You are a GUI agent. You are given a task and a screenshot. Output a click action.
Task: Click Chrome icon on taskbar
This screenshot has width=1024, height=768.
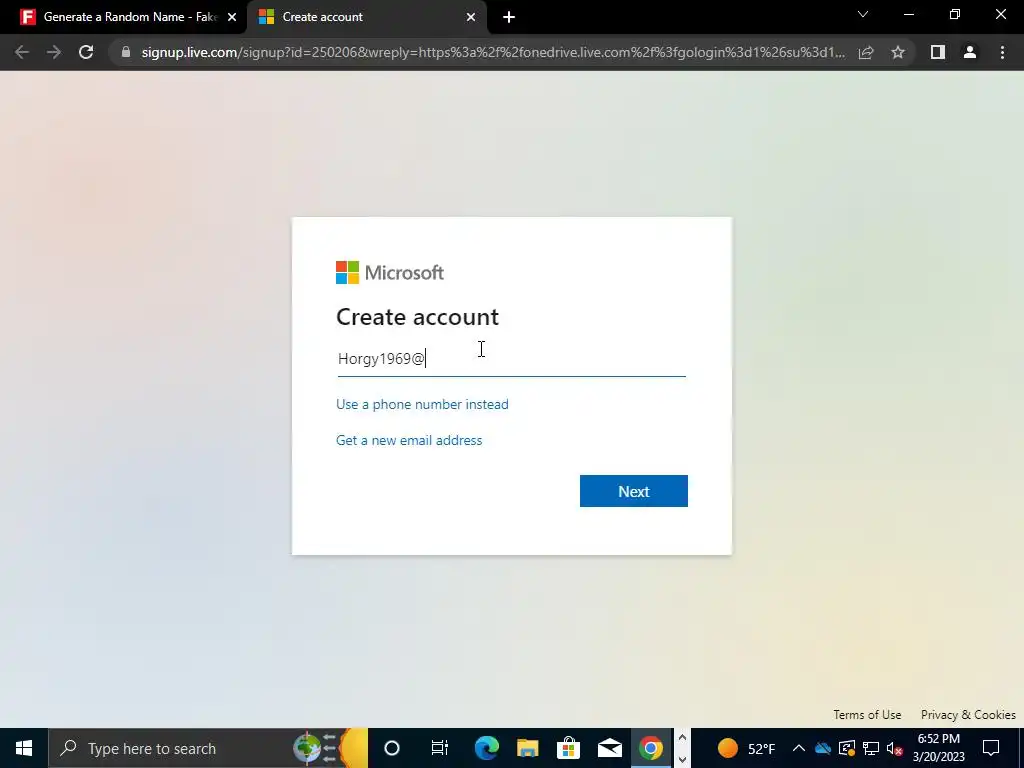650,748
